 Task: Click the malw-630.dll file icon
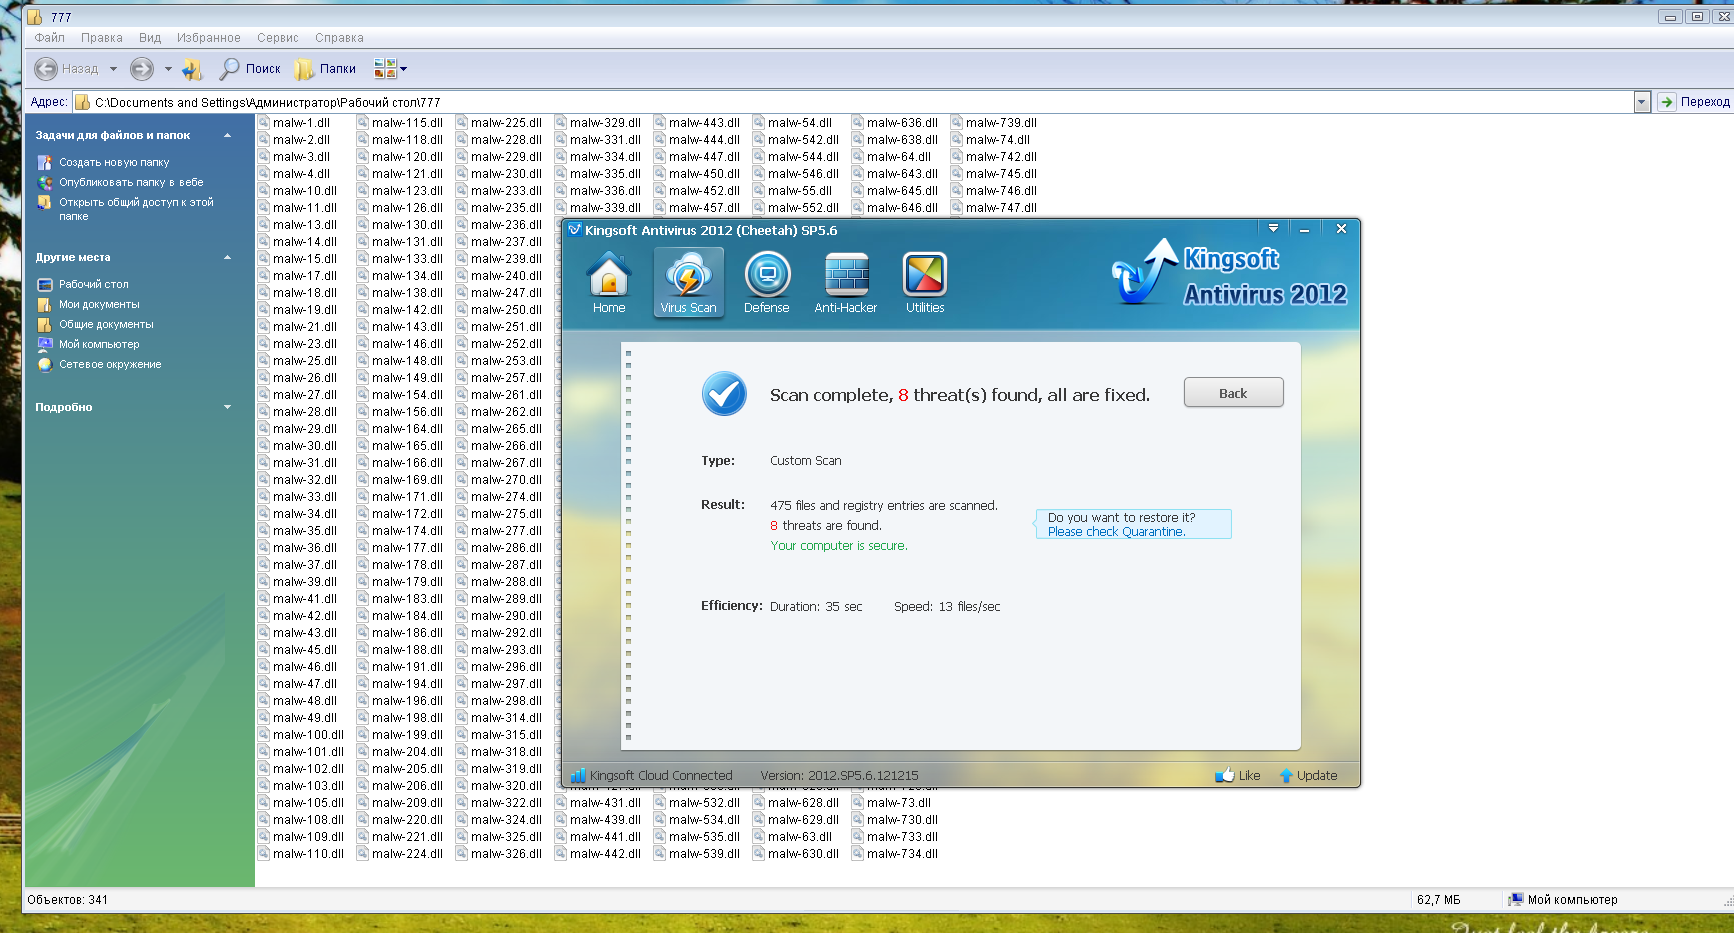coord(759,854)
